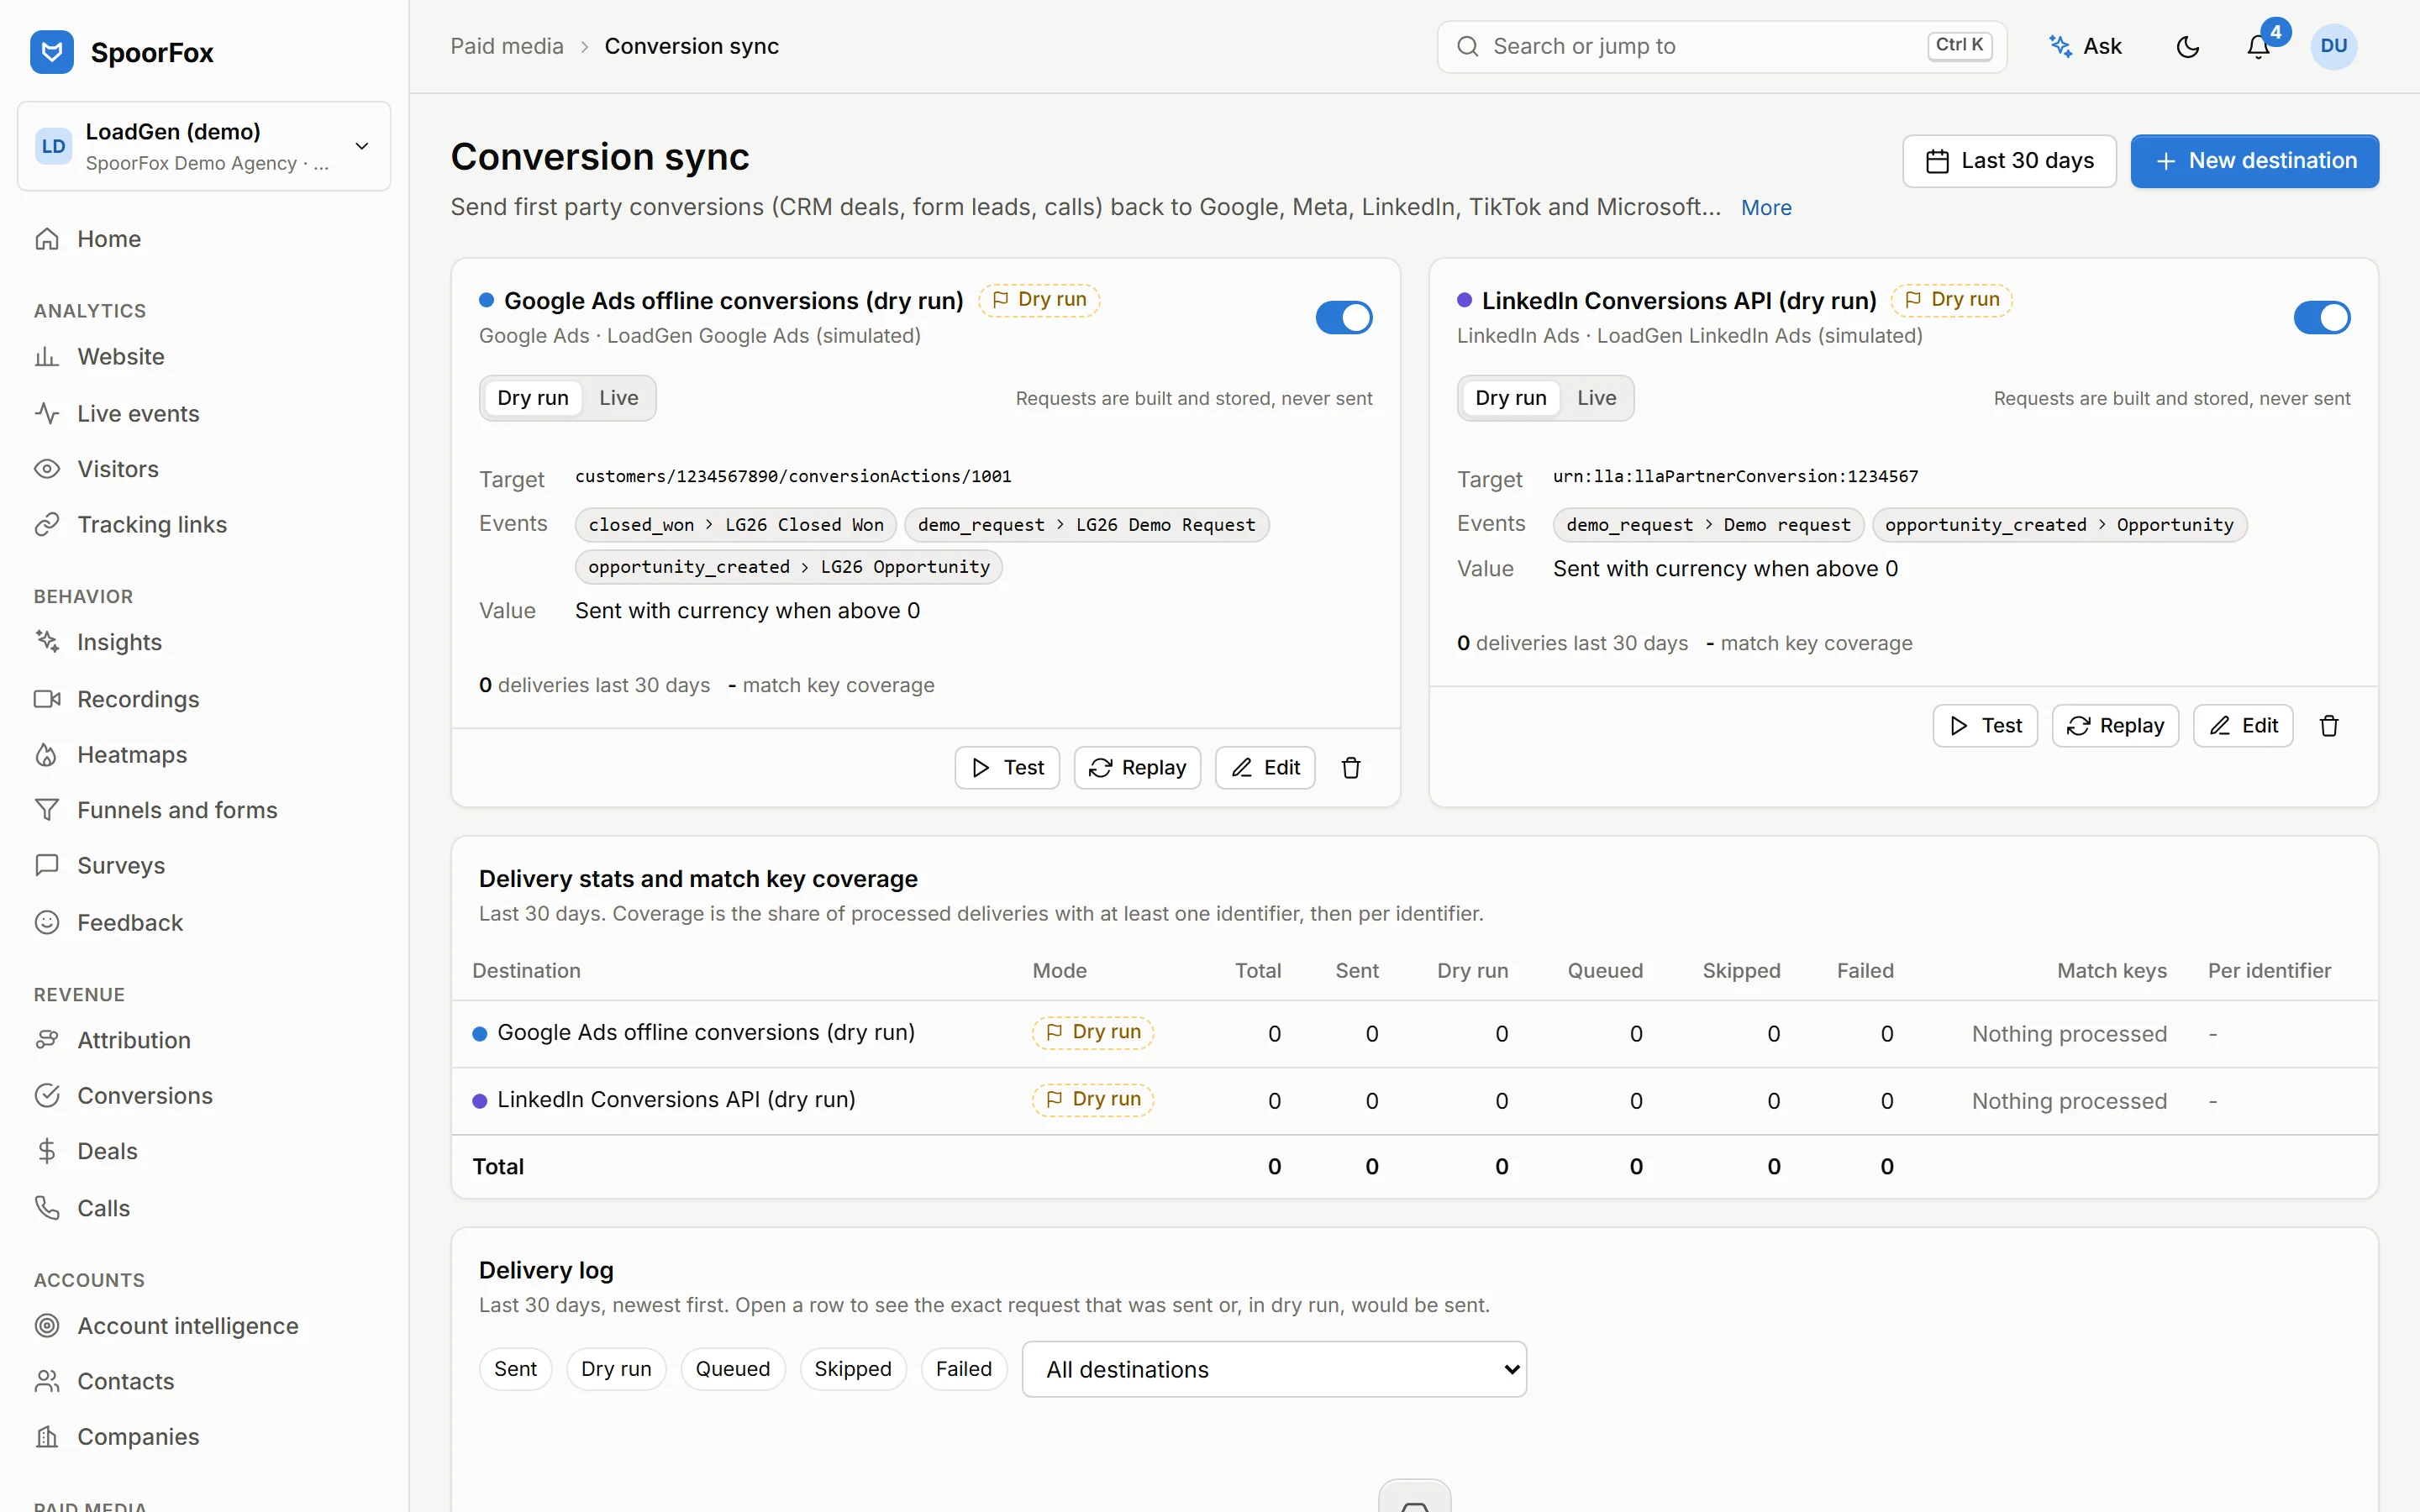The width and height of the screenshot is (2420, 1512).
Task: Click the Google Ads target customers/1234567890/conversionActions/1001
Action: [793, 477]
